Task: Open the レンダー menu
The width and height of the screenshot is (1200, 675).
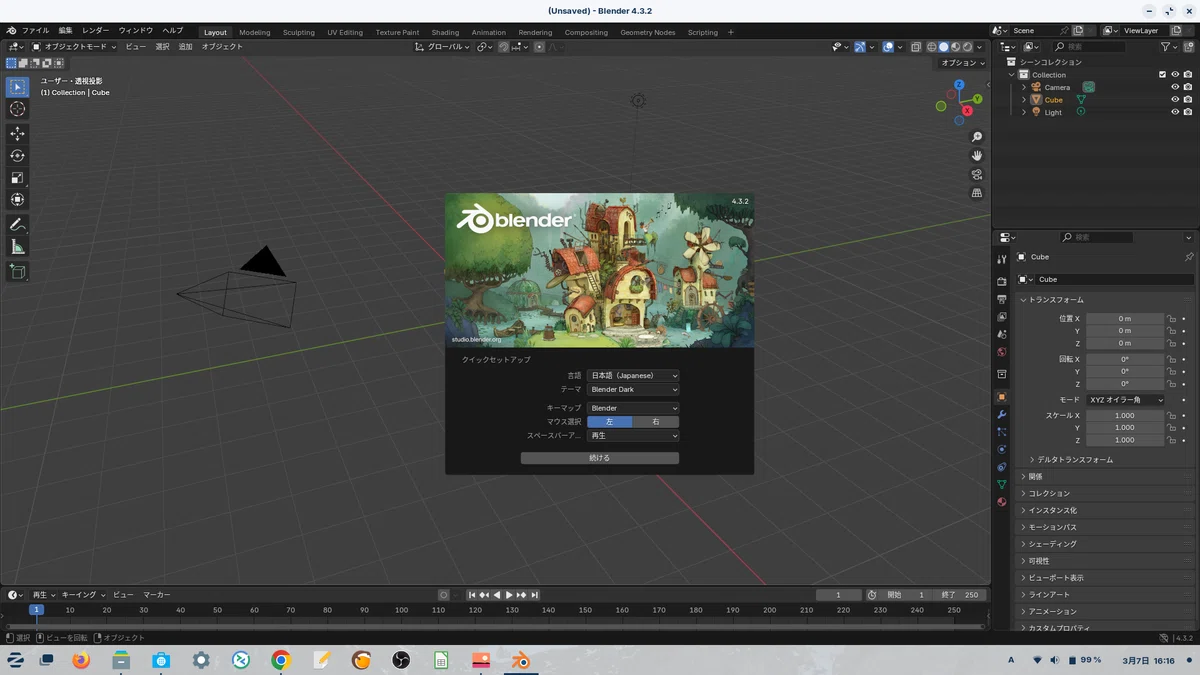Action: pyautogui.click(x=96, y=31)
